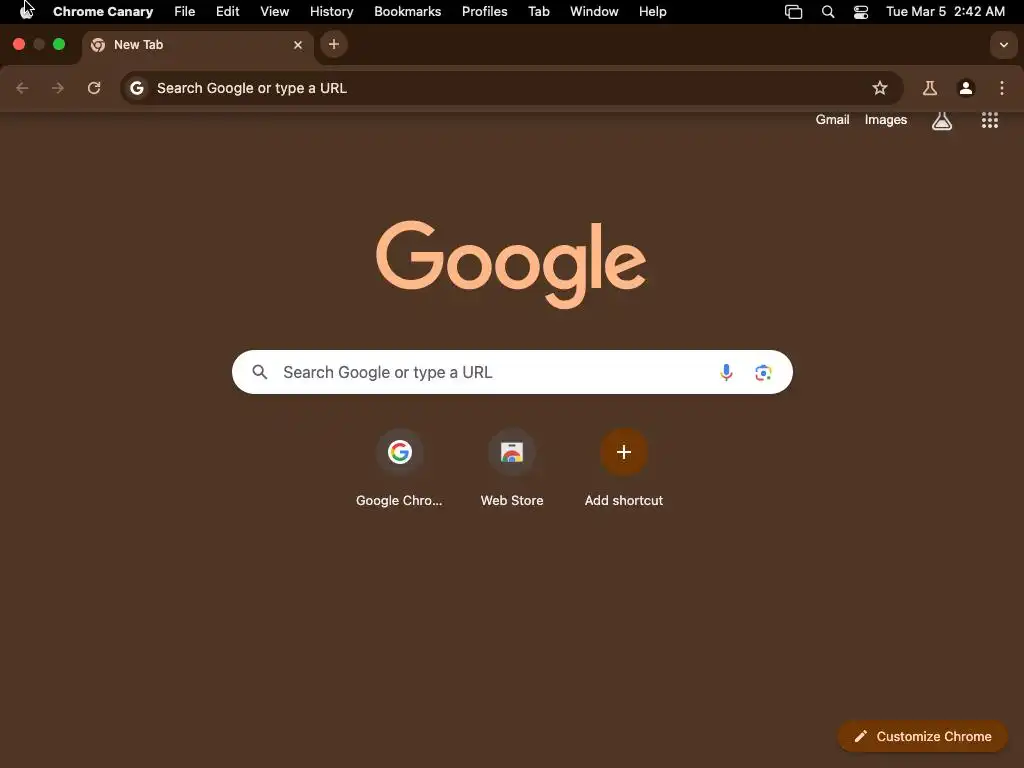Click the green fullscreen window button
Viewport: 1024px width, 768px height.
[x=59, y=44]
